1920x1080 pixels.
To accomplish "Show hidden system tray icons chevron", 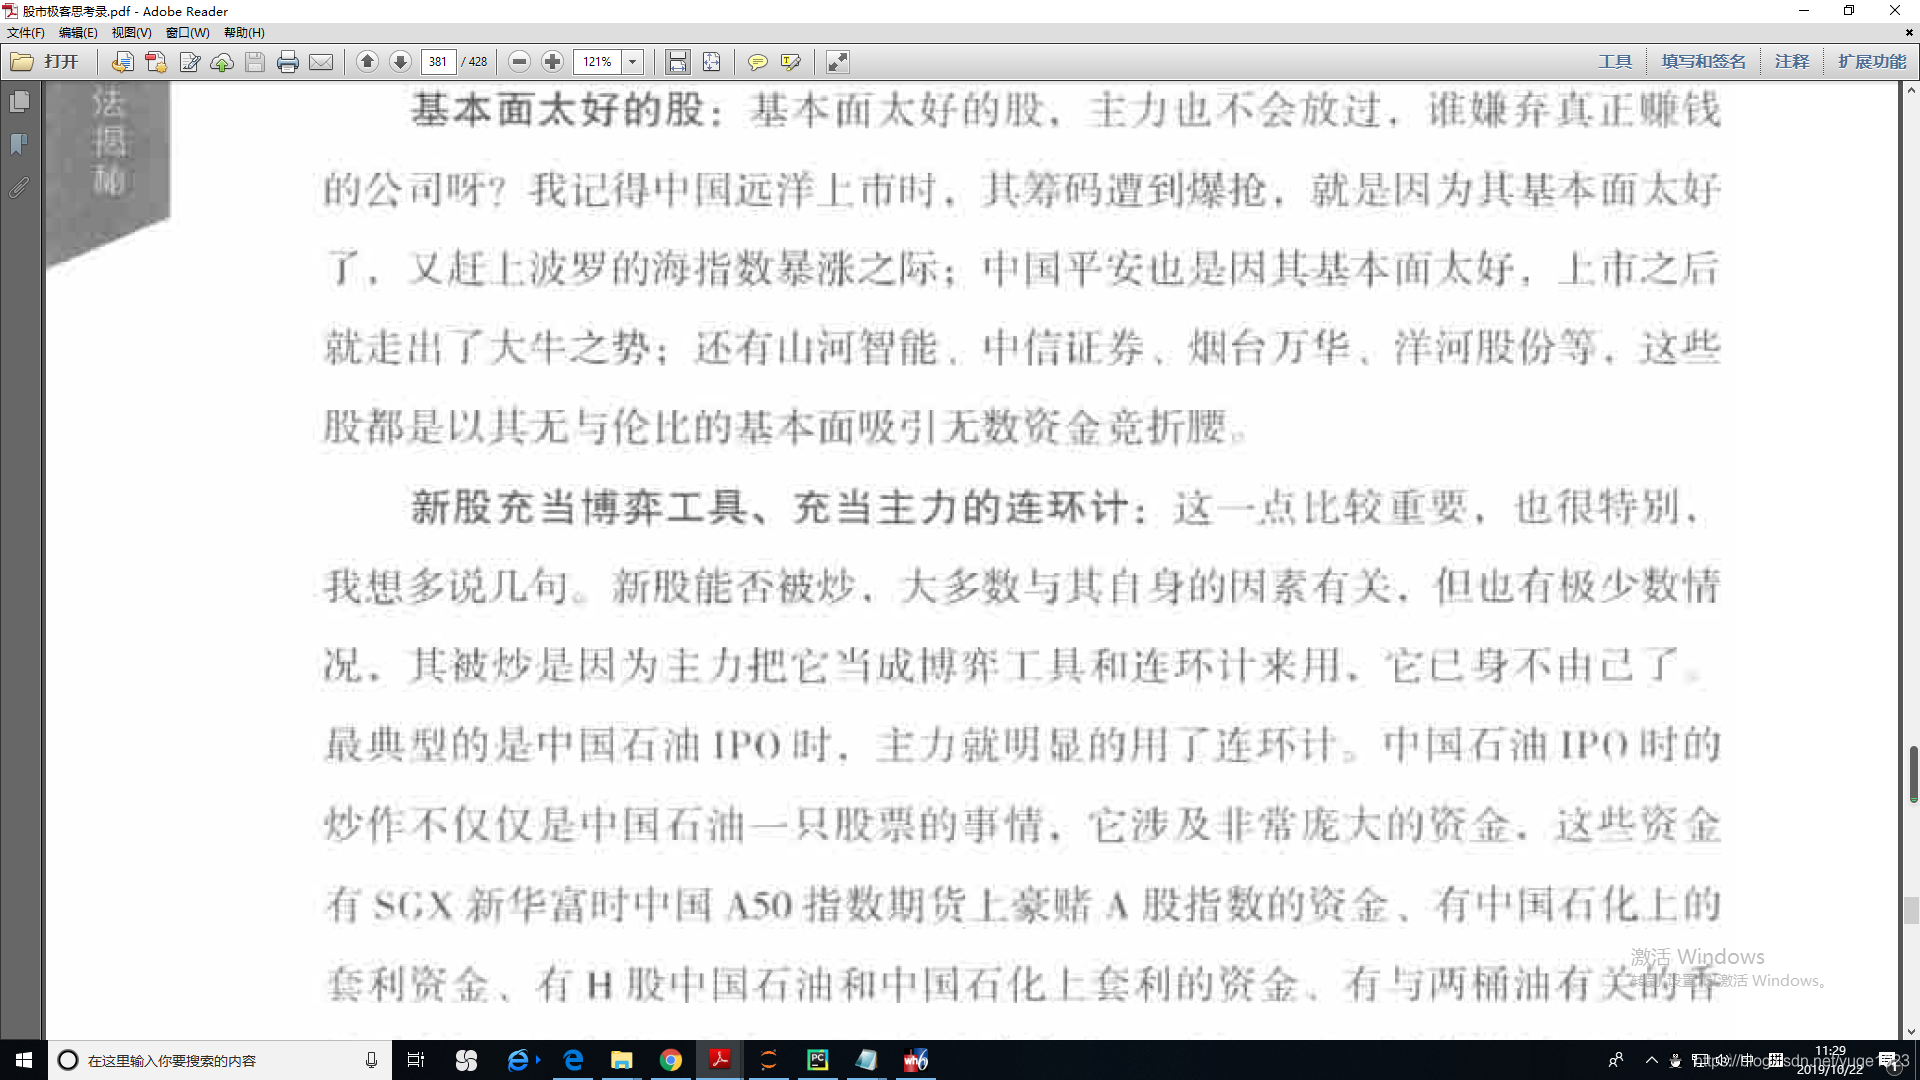I will click(1651, 1060).
